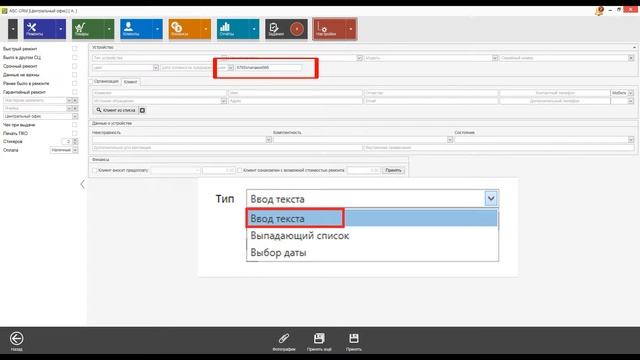Expand the Товары tile dropdown arrow
Image resolution: width=640 pixels, height=360 pixels.
click(x=109, y=29)
